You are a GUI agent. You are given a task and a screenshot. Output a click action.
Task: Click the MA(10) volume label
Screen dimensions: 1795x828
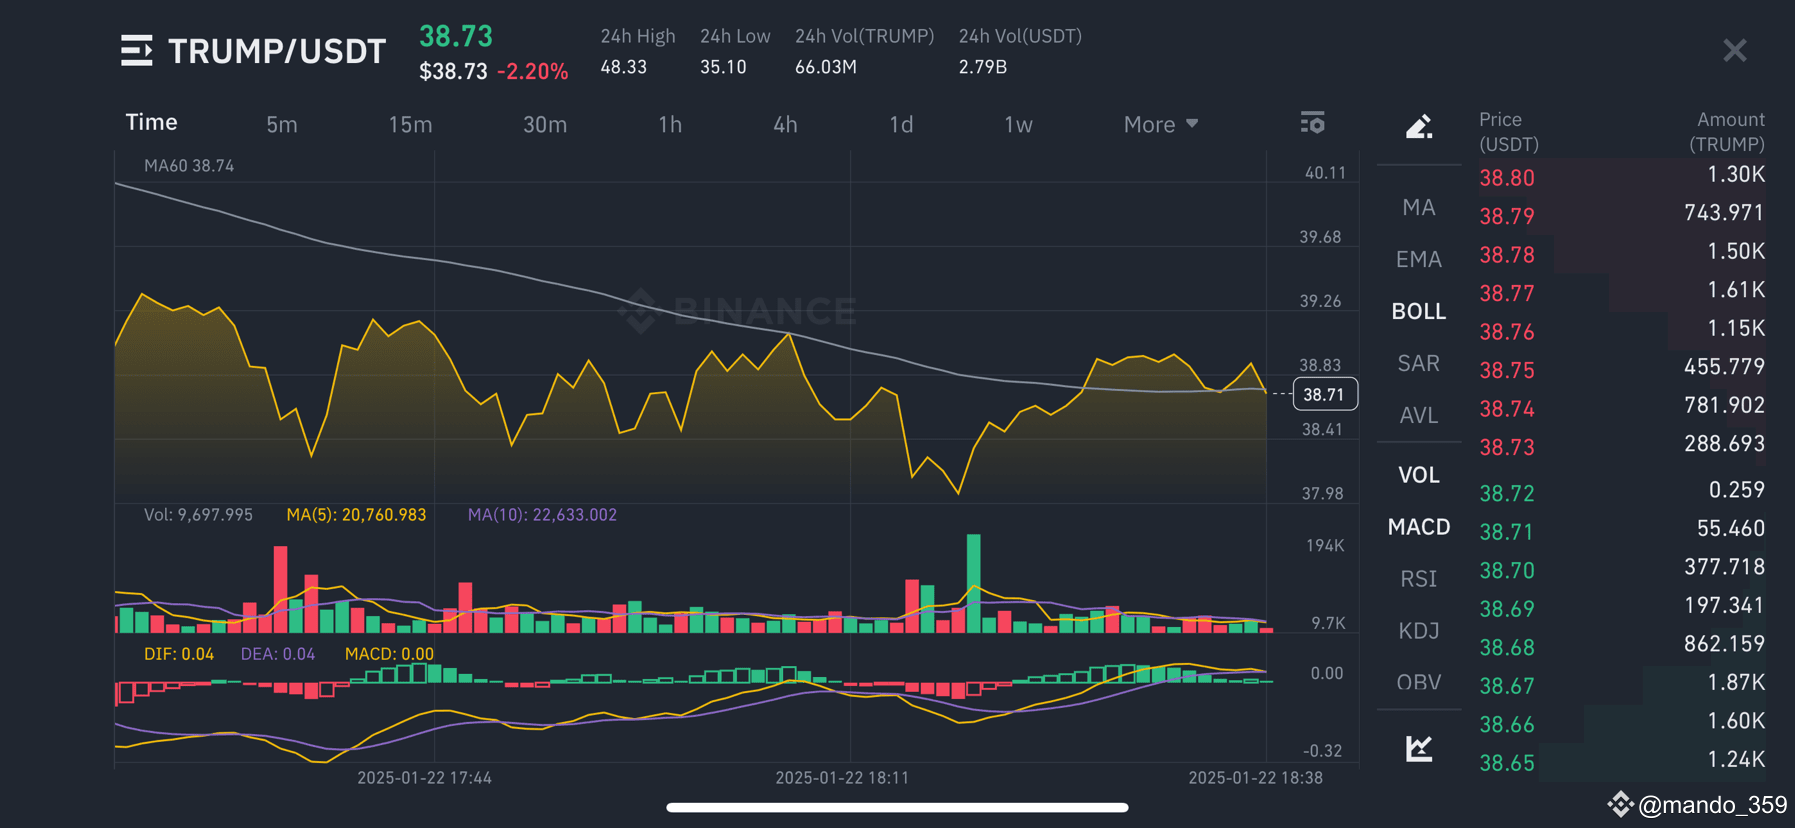tap(542, 515)
